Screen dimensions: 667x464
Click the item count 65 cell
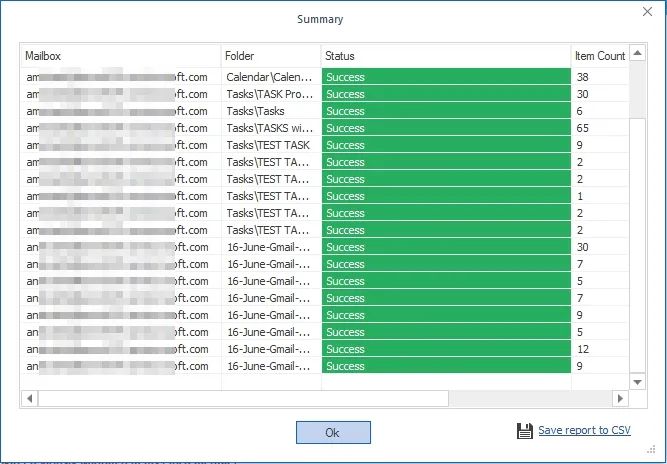[x=600, y=128]
